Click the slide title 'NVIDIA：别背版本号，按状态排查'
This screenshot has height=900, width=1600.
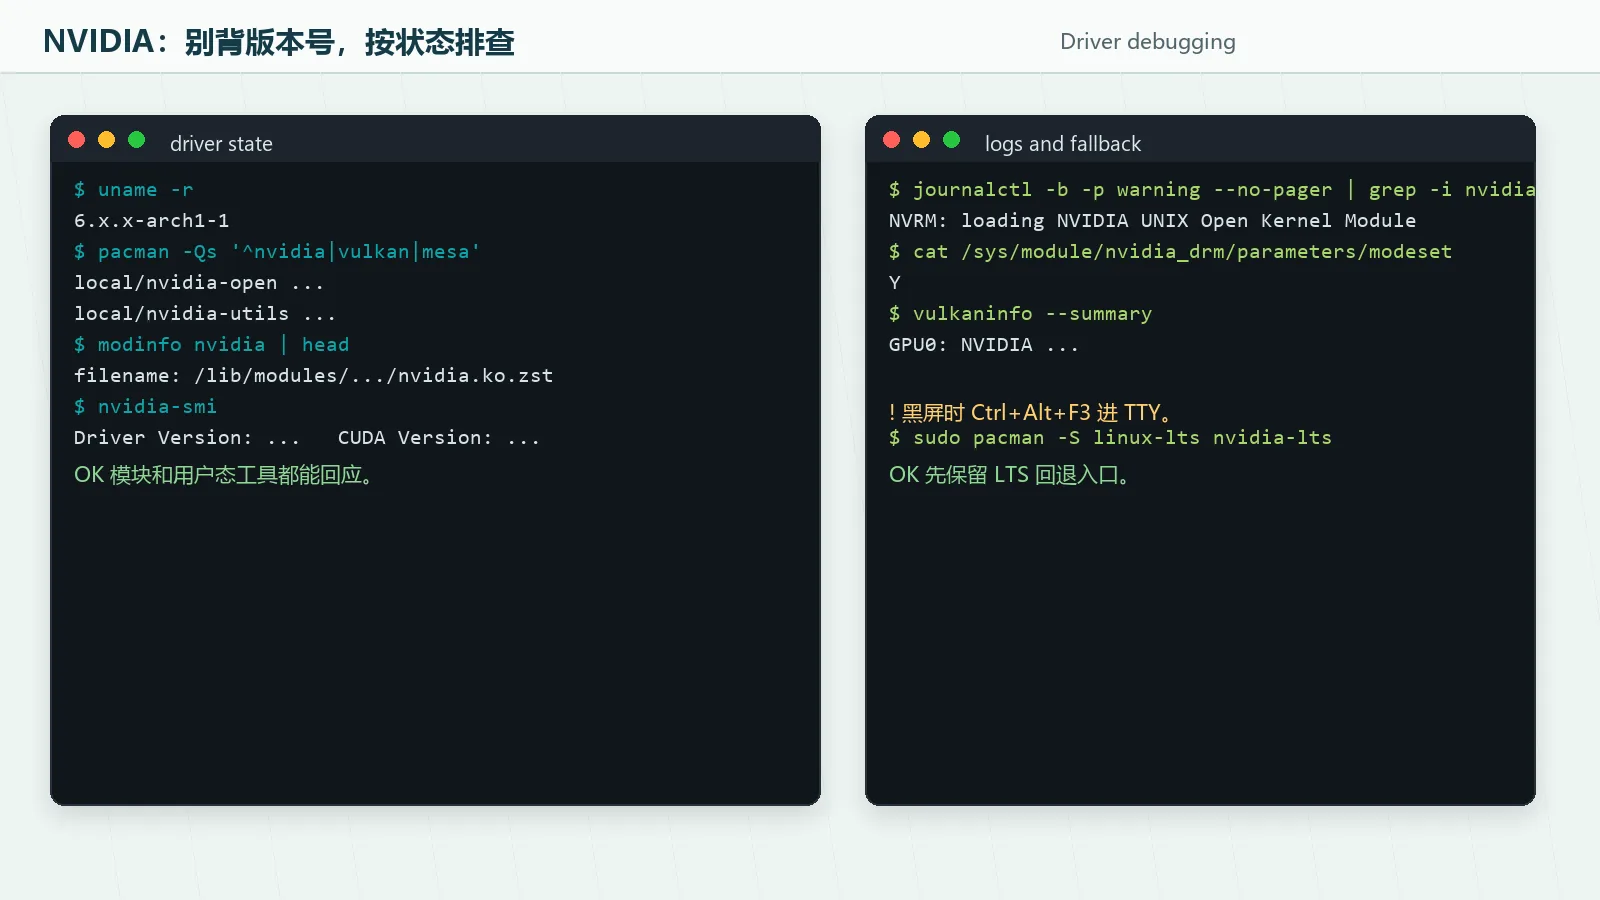pos(279,42)
